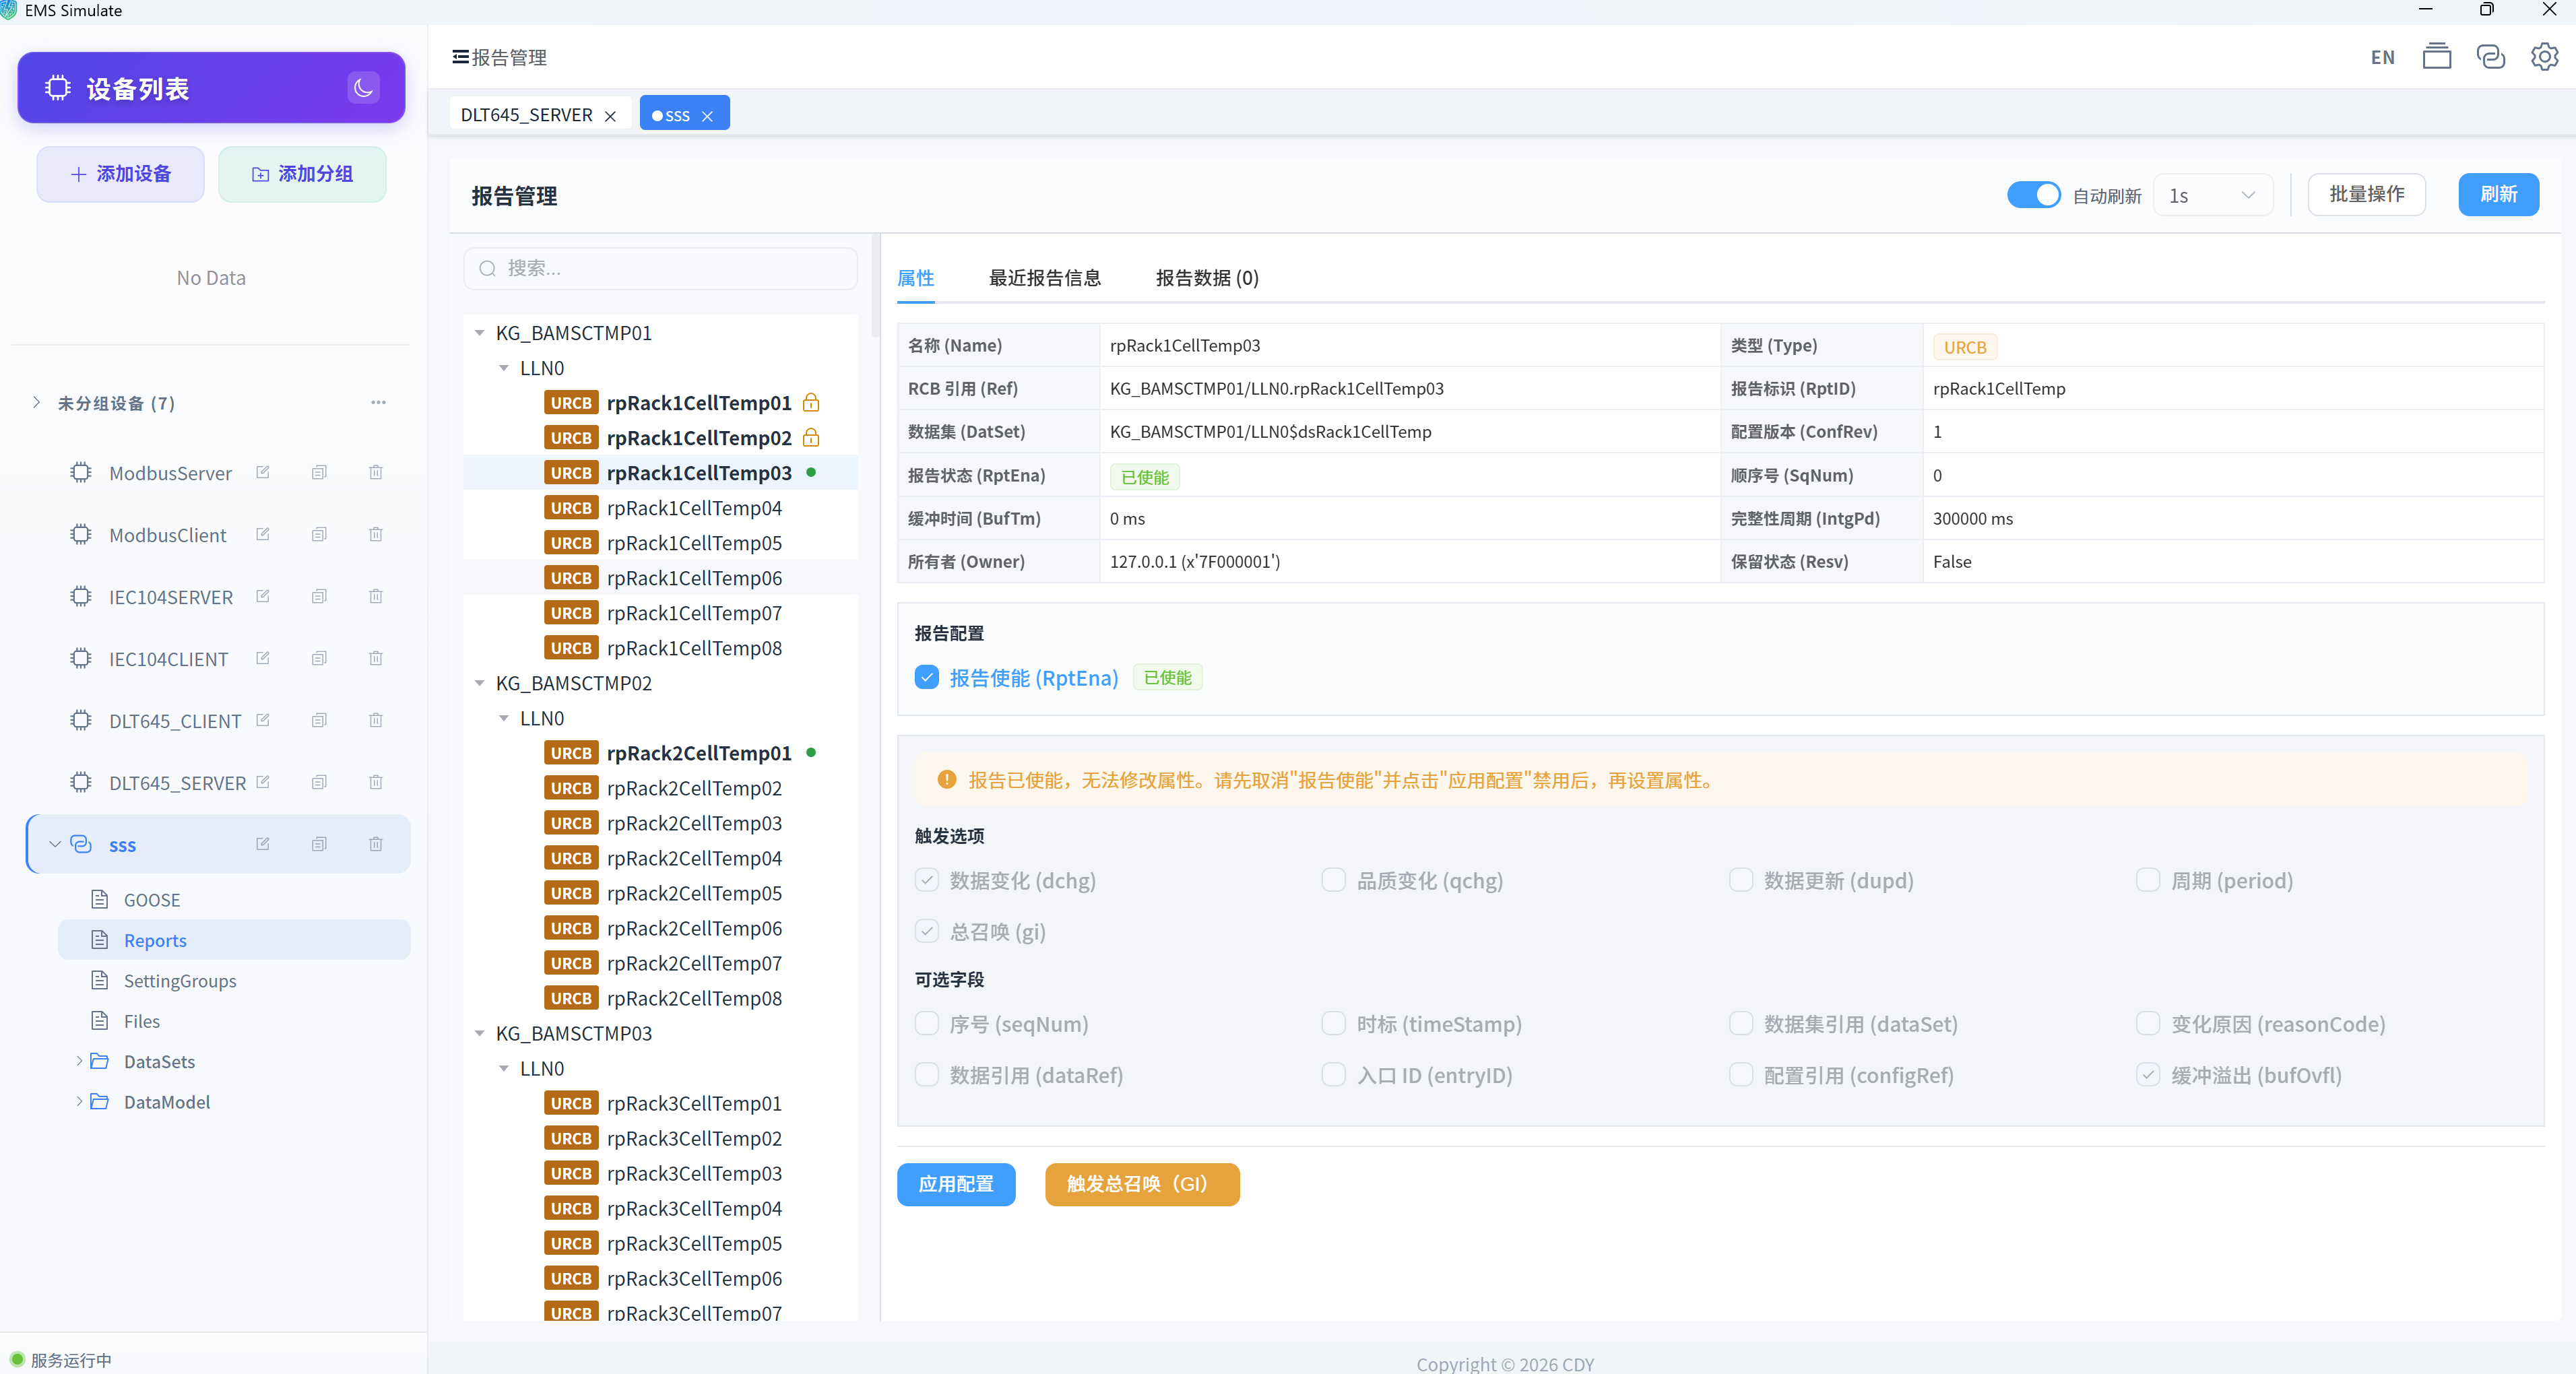The height and width of the screenshot is (1374, 2576).
Task: Click the 触发总召唤 (GI) button
Action: pyautogui.click(x=1142, y=1184)
